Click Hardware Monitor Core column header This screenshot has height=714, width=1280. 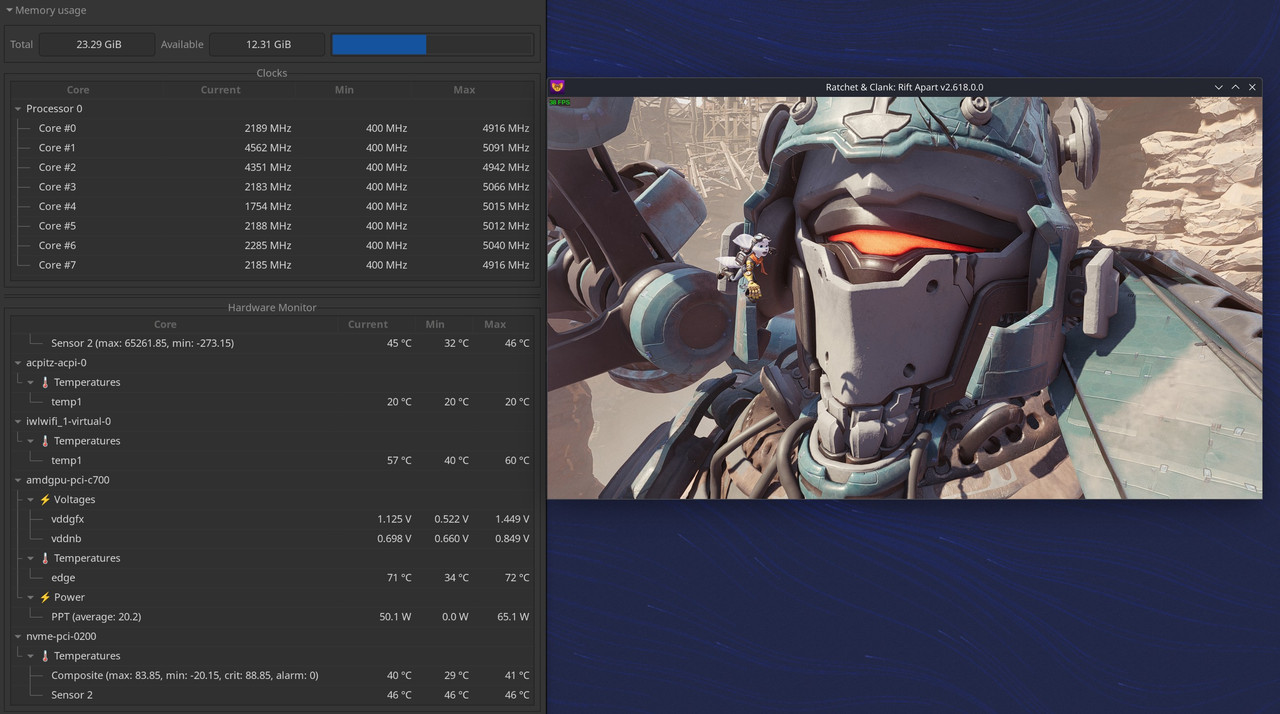tap(165, 324)
